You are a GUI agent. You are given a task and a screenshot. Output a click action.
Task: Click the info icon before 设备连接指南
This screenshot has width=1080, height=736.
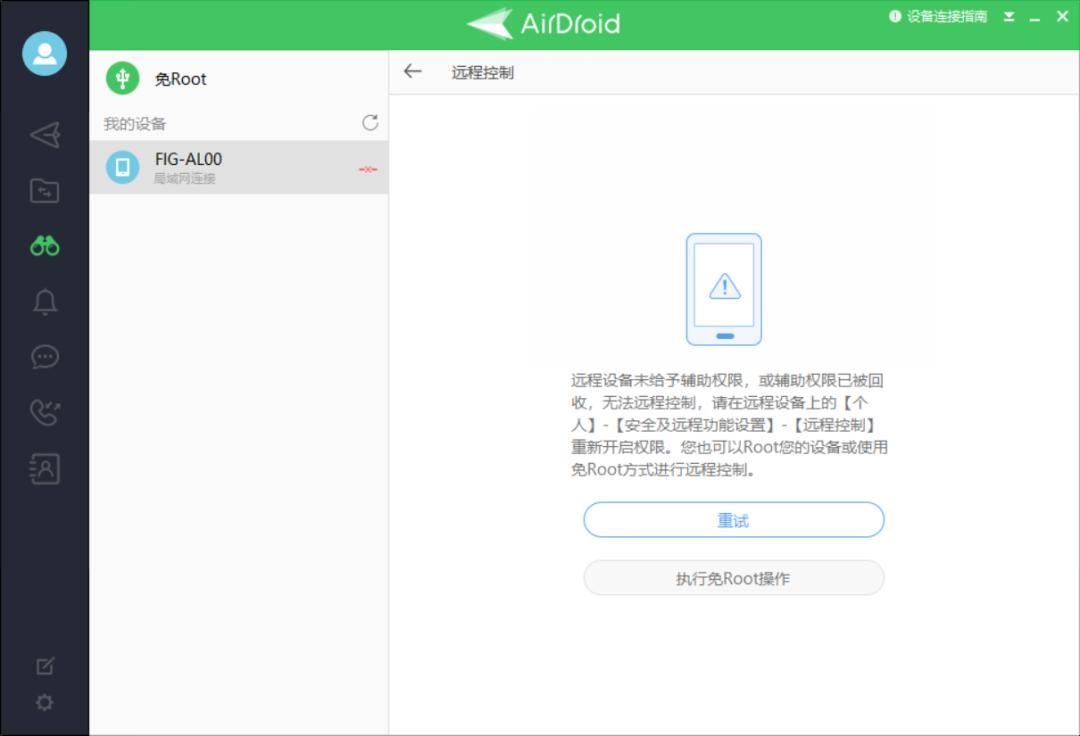click(x=893, y=16)
